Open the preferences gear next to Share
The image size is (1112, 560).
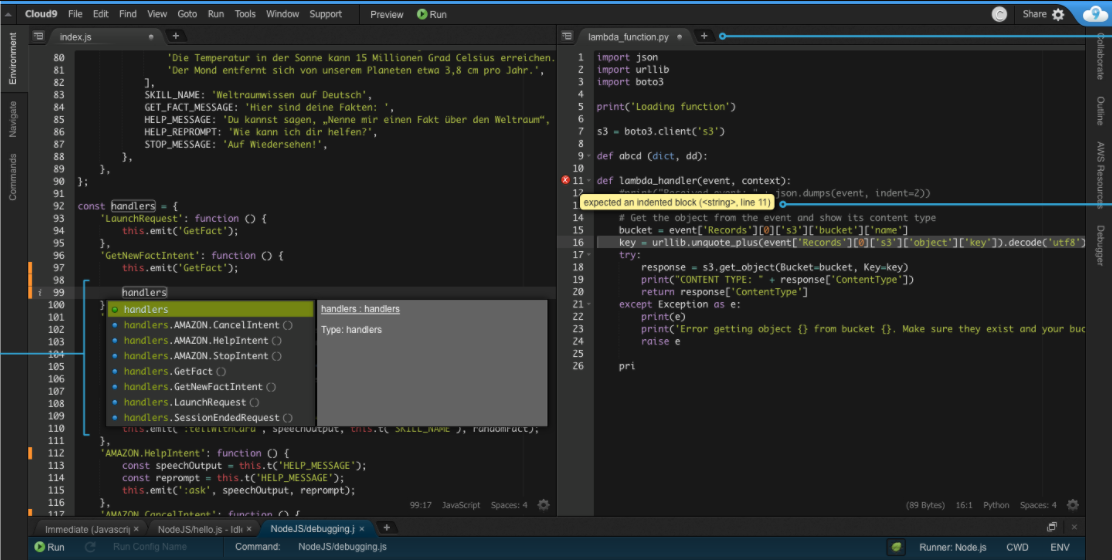tap(1057, 14)
